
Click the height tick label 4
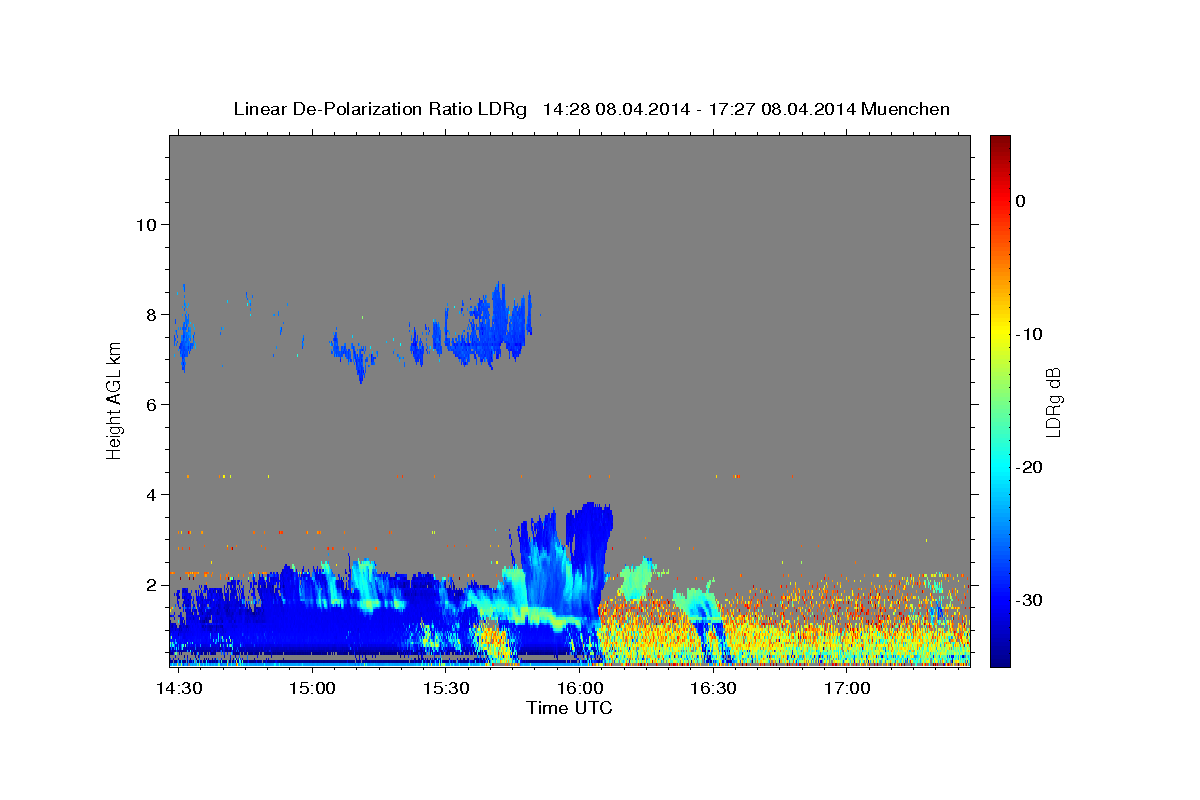click(151, 495)
